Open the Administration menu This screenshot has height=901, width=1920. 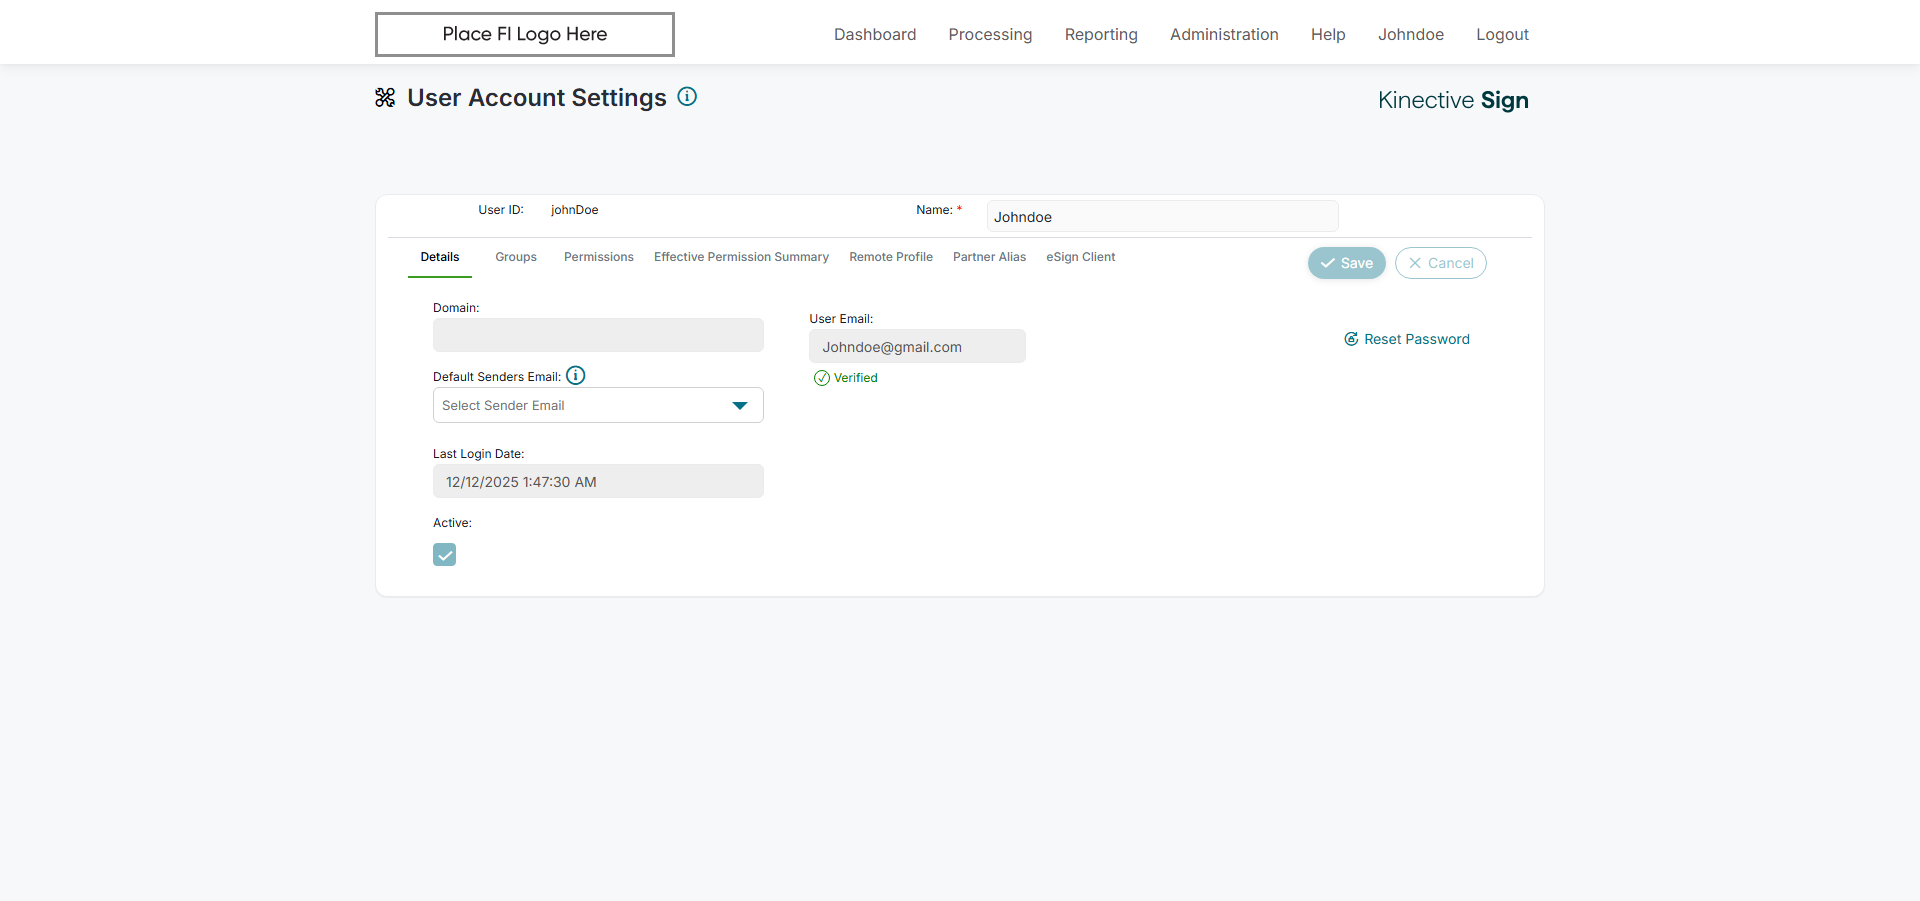1224,34
